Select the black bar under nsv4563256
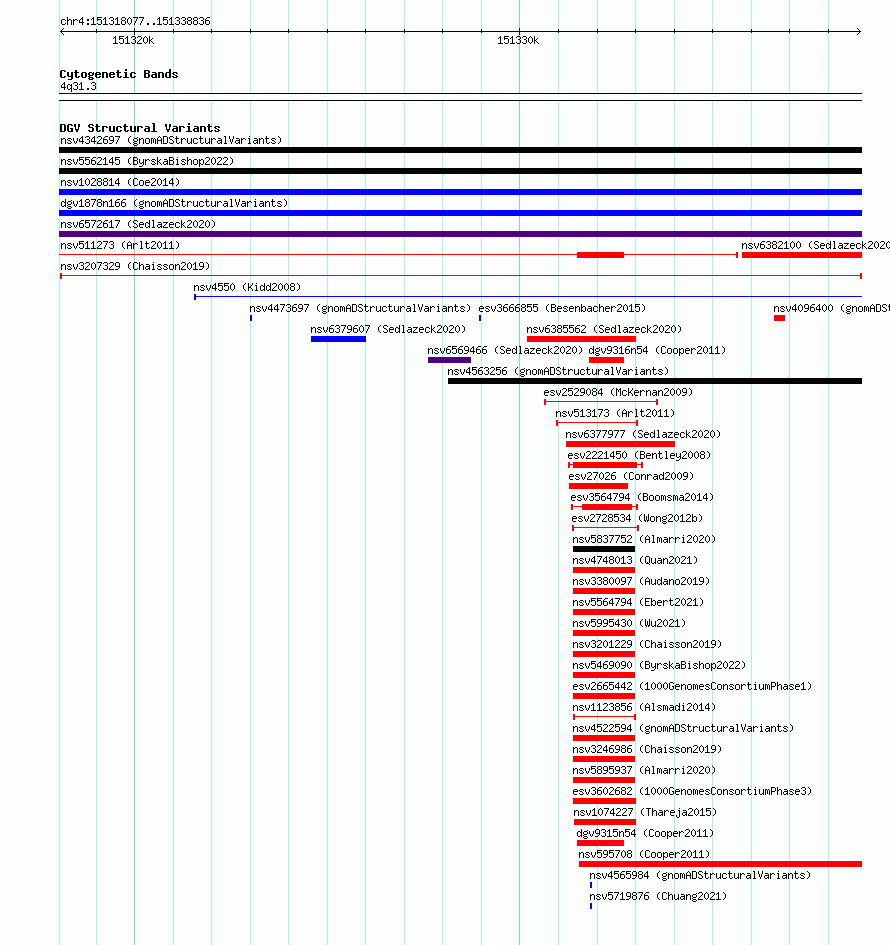This screenshot has width=890, height=945. [x=655, y=381]
